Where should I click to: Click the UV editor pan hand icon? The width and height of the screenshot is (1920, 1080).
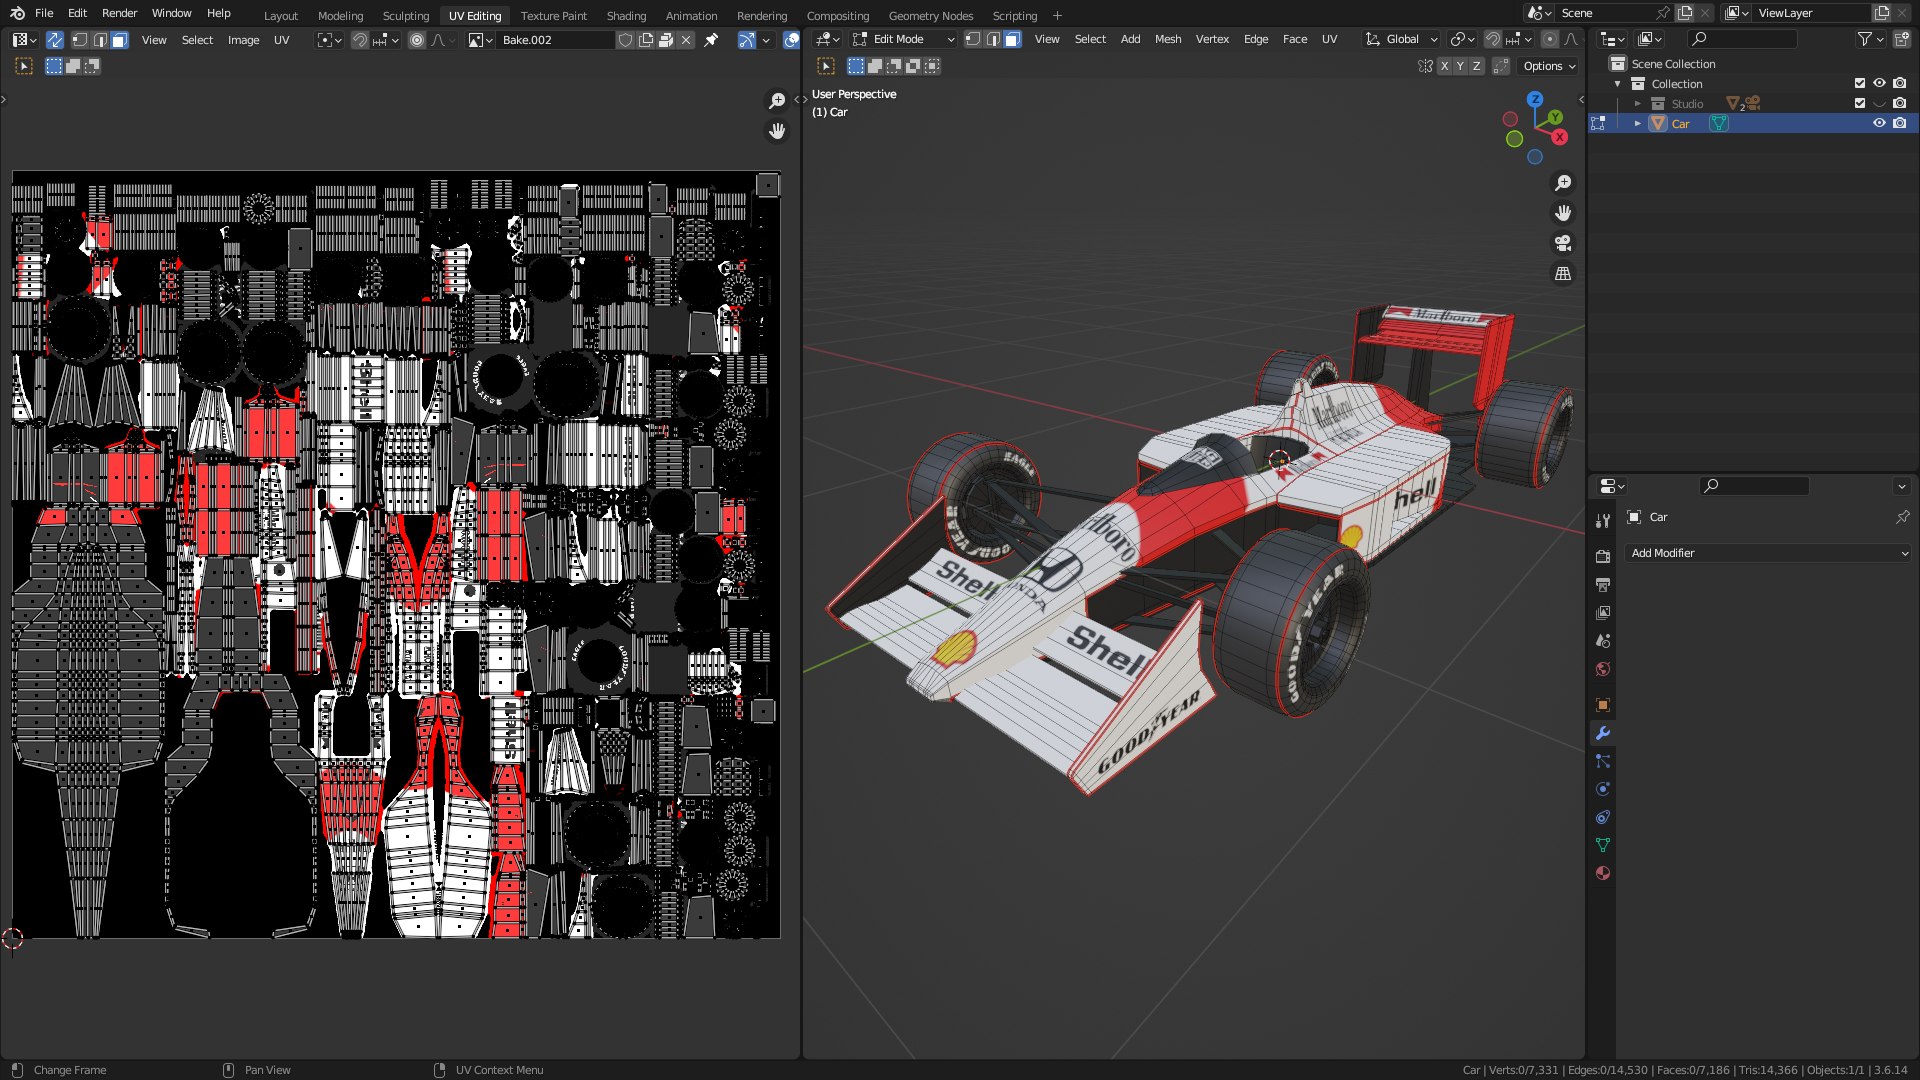coord(777,131)
